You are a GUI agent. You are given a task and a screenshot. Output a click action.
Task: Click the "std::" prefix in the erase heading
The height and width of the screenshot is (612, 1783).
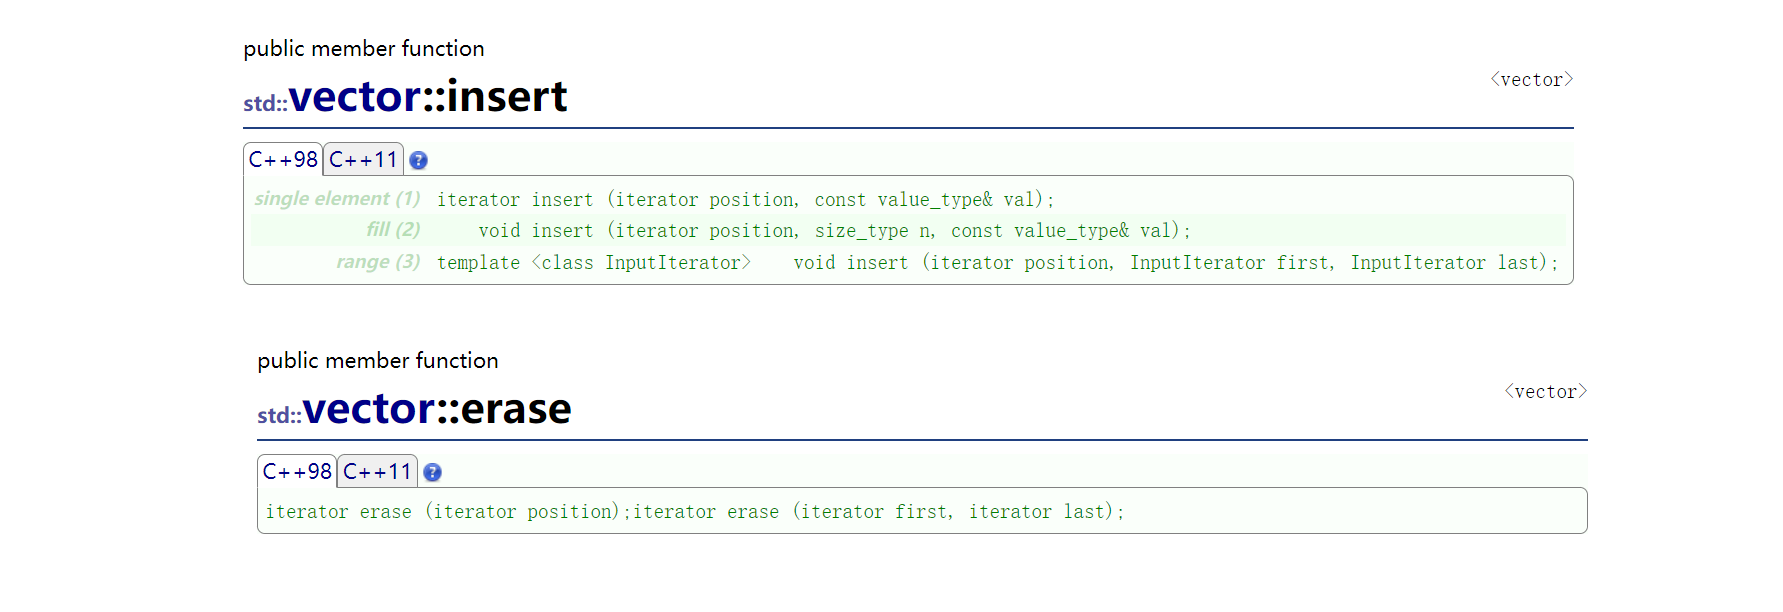tap(279, 415)
